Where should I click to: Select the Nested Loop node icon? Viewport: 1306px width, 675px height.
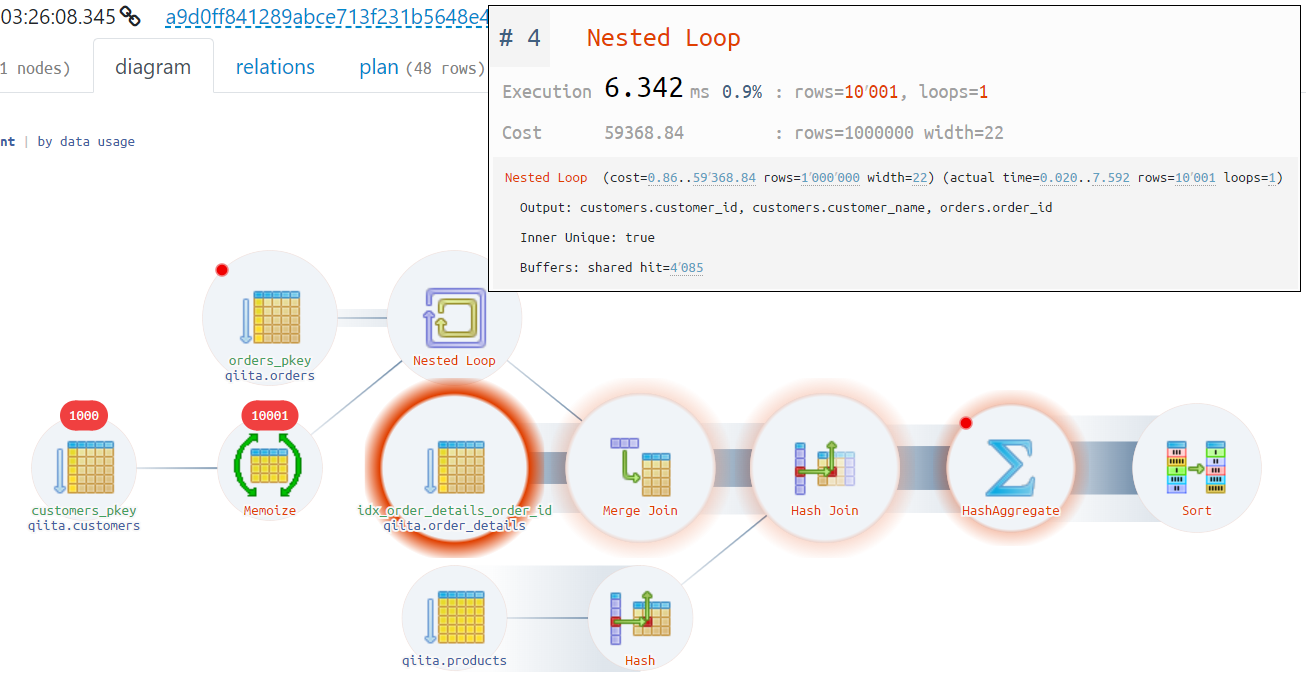click(x=455, y=315)
